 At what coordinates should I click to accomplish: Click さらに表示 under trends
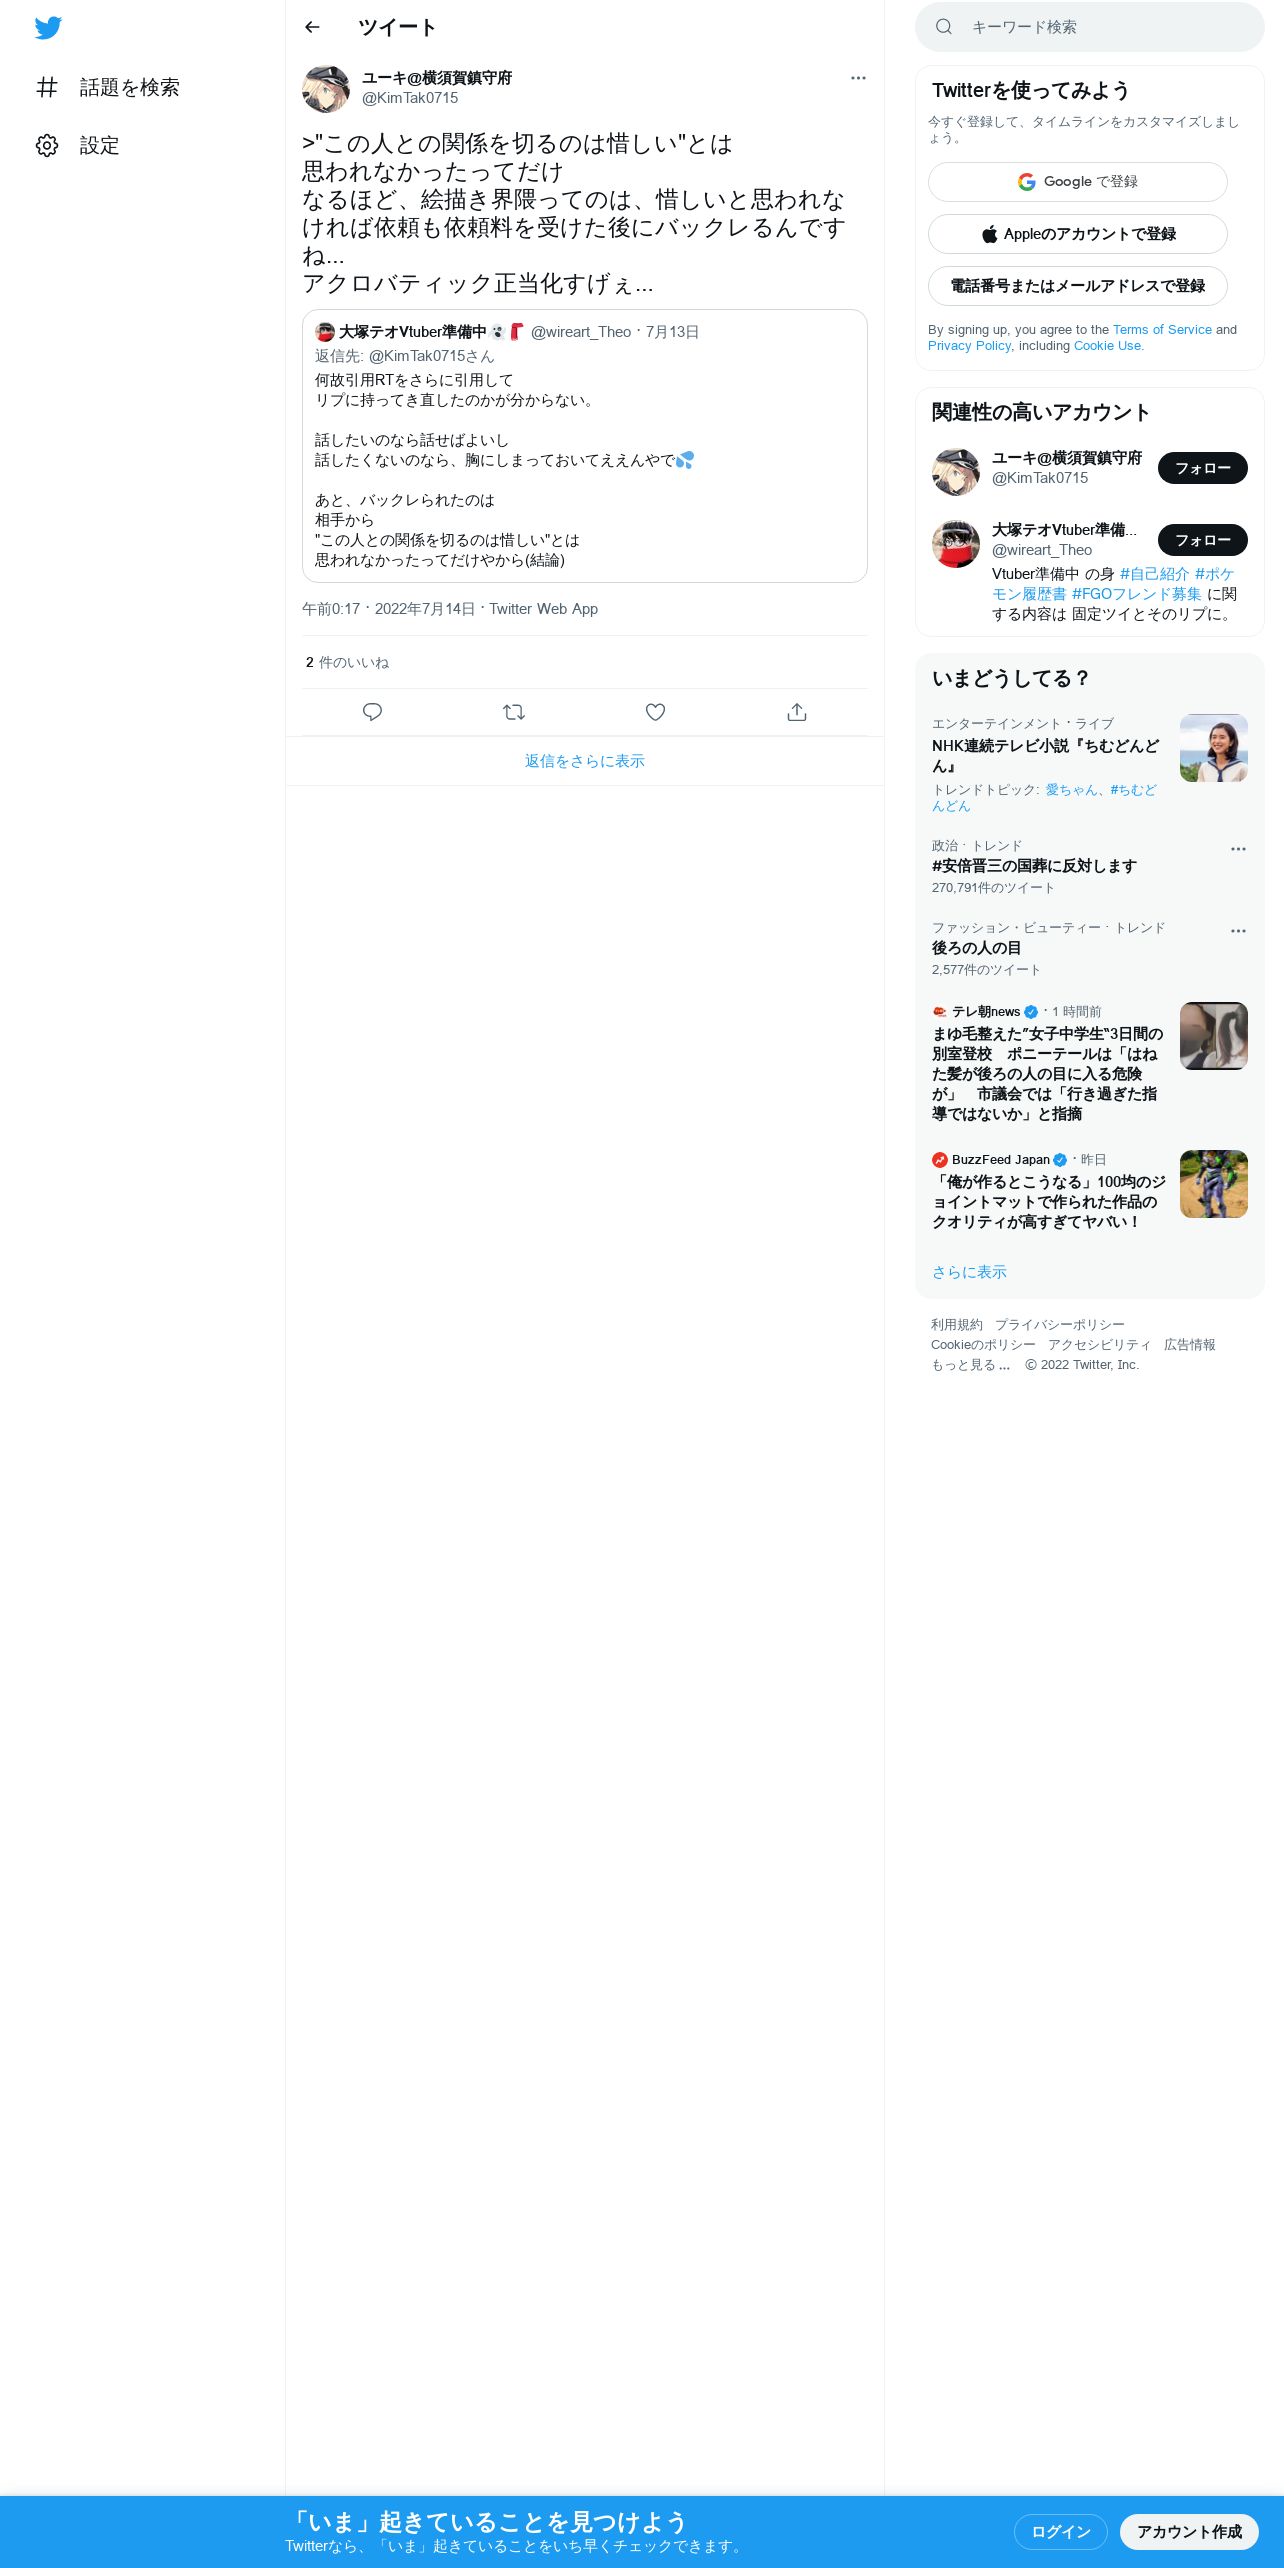(x=969, y=1272)
